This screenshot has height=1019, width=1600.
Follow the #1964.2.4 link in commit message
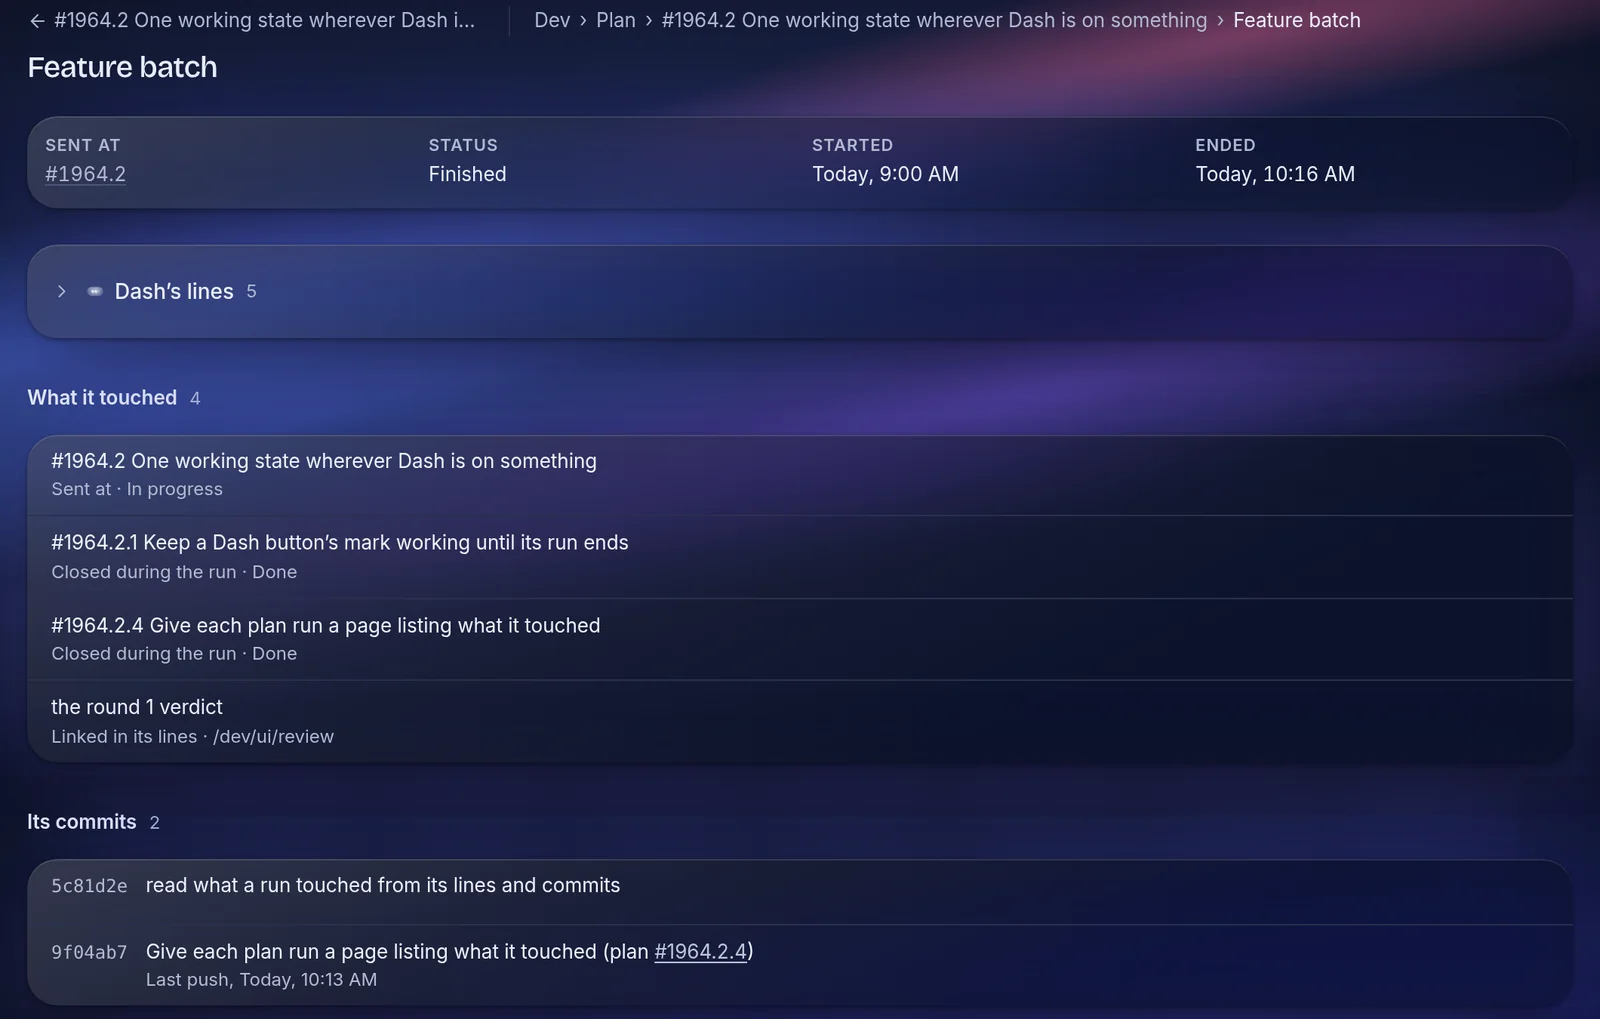pos(700,952)
